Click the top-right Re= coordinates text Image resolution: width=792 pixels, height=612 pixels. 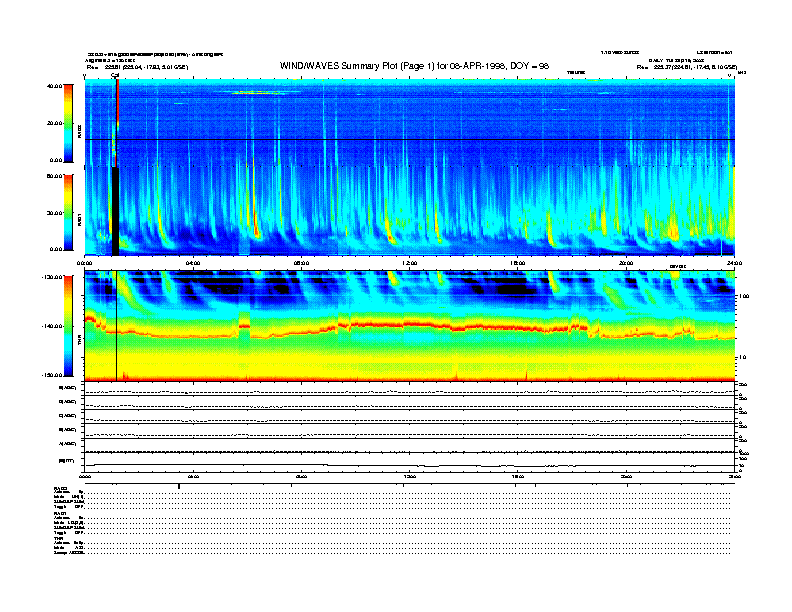point(687,67)
